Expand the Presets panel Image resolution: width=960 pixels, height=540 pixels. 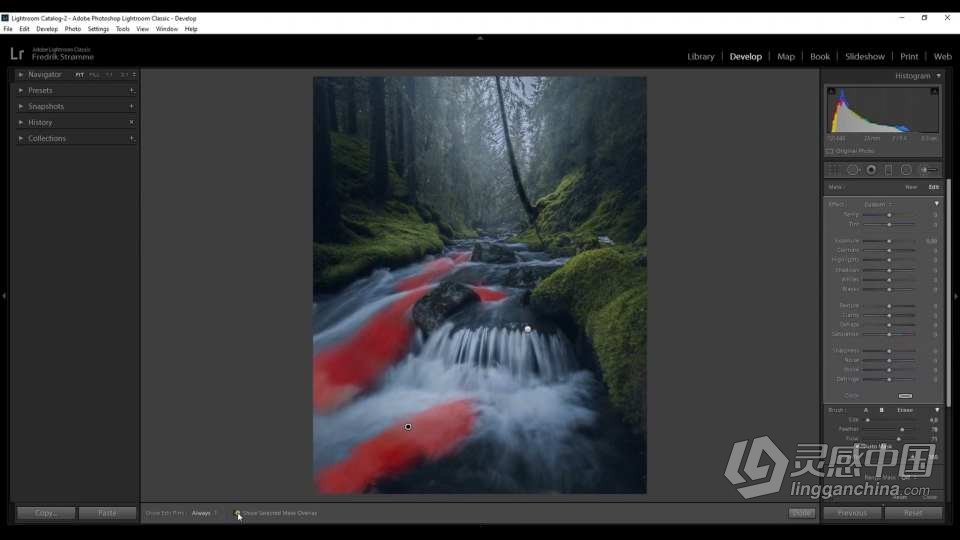click(x=21, y=91)
